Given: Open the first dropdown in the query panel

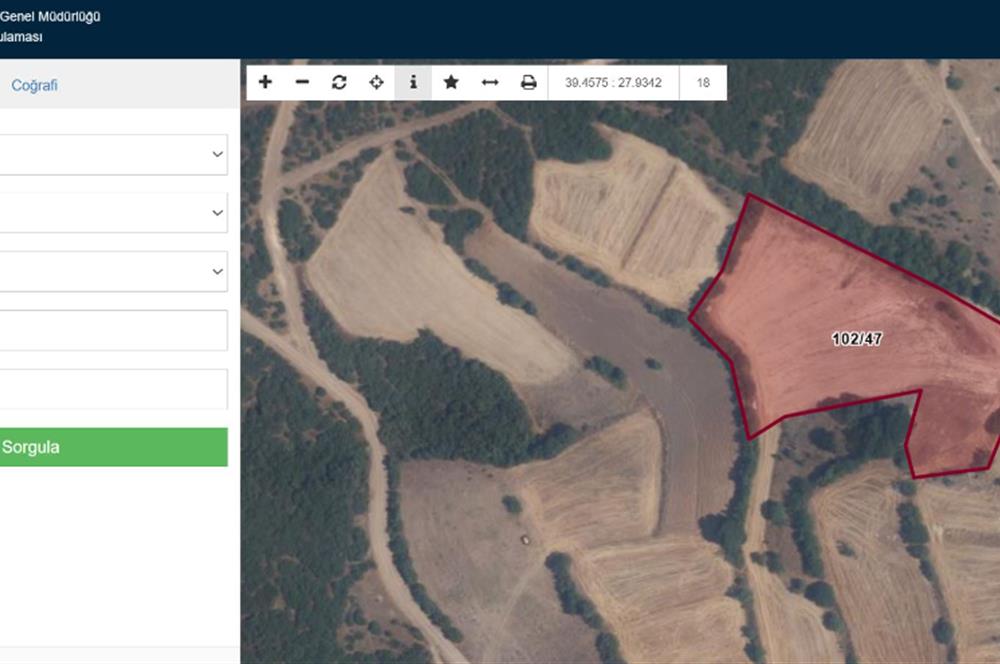Looking at the screenshot, I should coord(112,154).
